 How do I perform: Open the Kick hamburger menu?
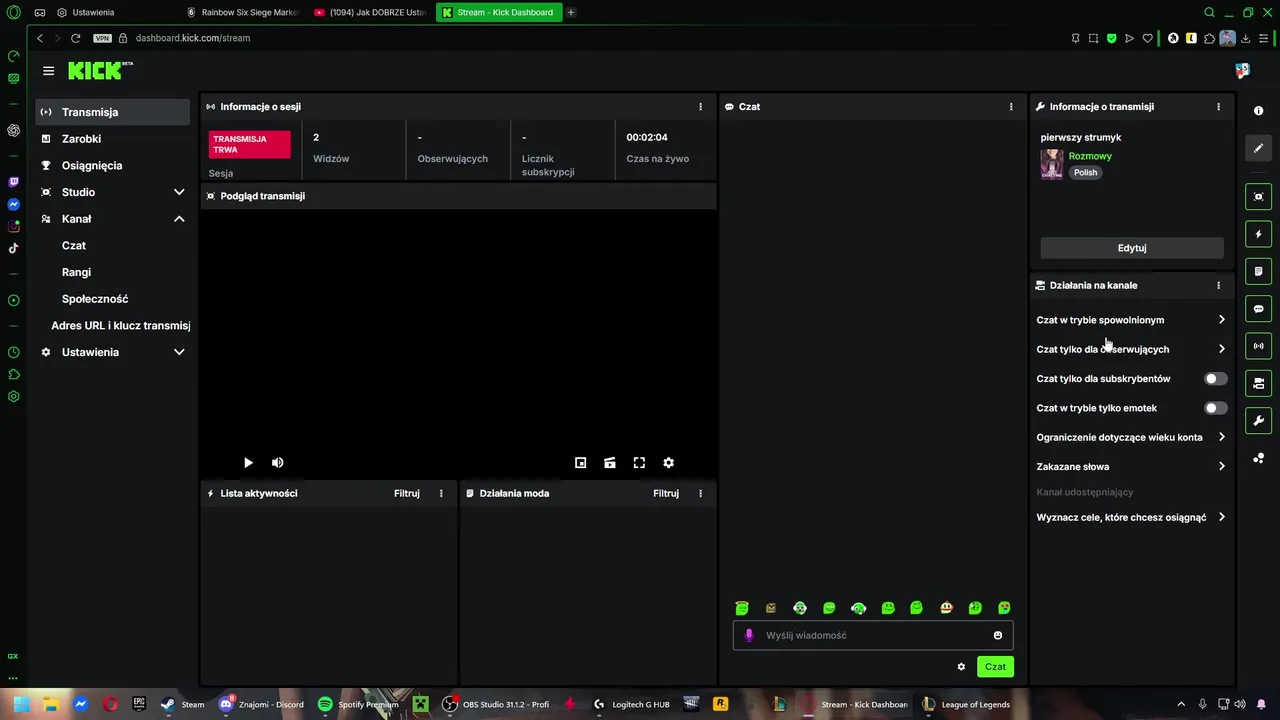[48, 71]
